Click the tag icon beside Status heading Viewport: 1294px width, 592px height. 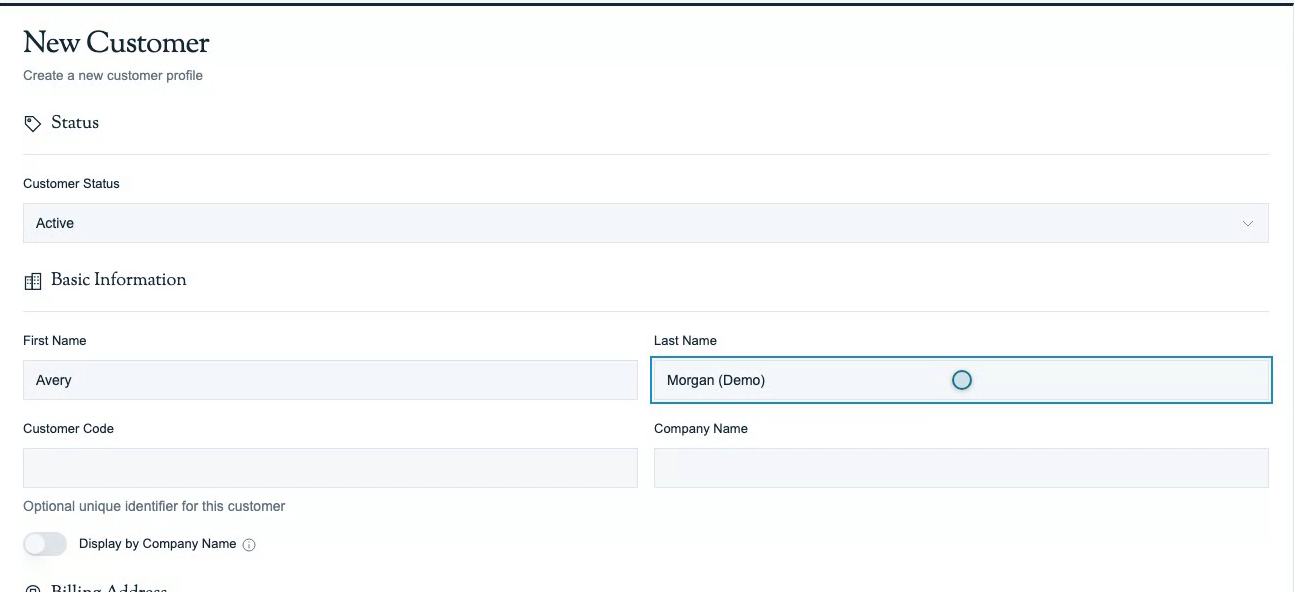(32, 123)
